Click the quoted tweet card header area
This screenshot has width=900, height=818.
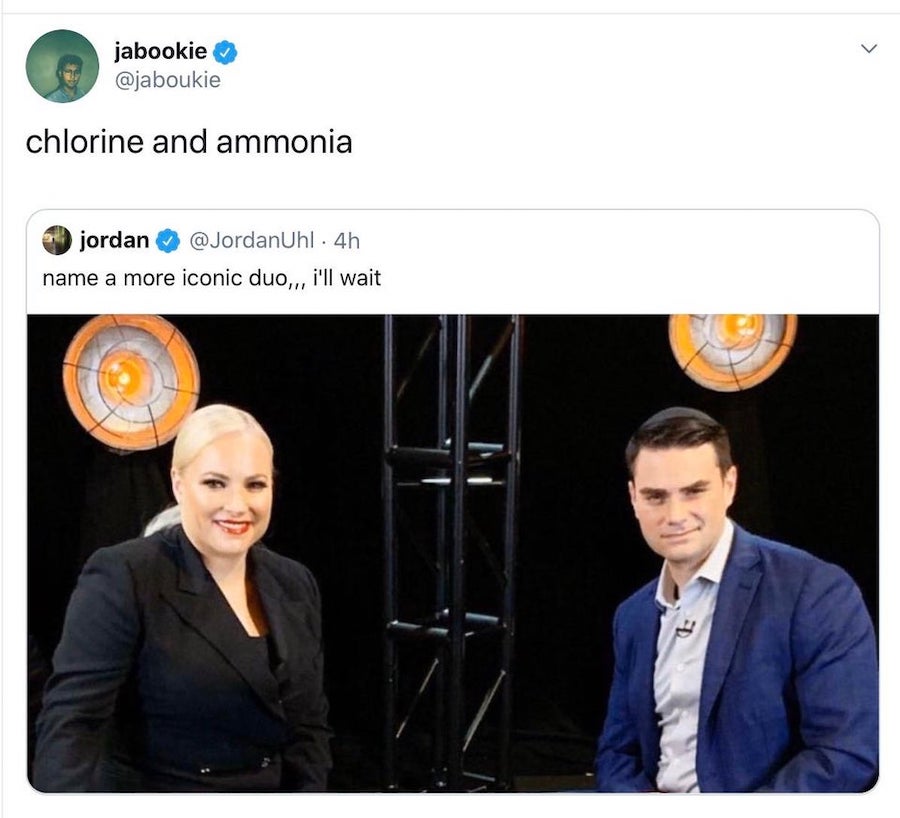(453, 261)
